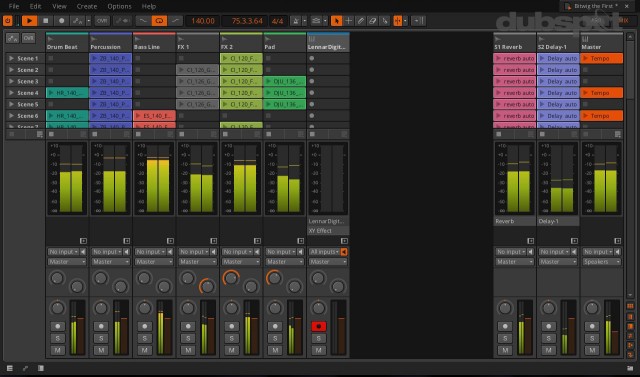Mute the Master track
Screen dimensions: 640x377
point(592,350)
